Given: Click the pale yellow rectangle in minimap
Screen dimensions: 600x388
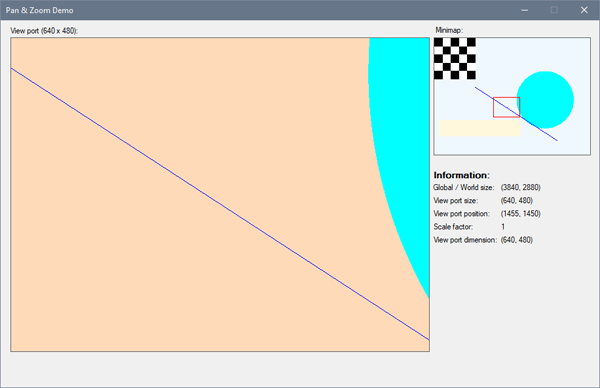Looking at the screenshot, I should pos(479,128).
